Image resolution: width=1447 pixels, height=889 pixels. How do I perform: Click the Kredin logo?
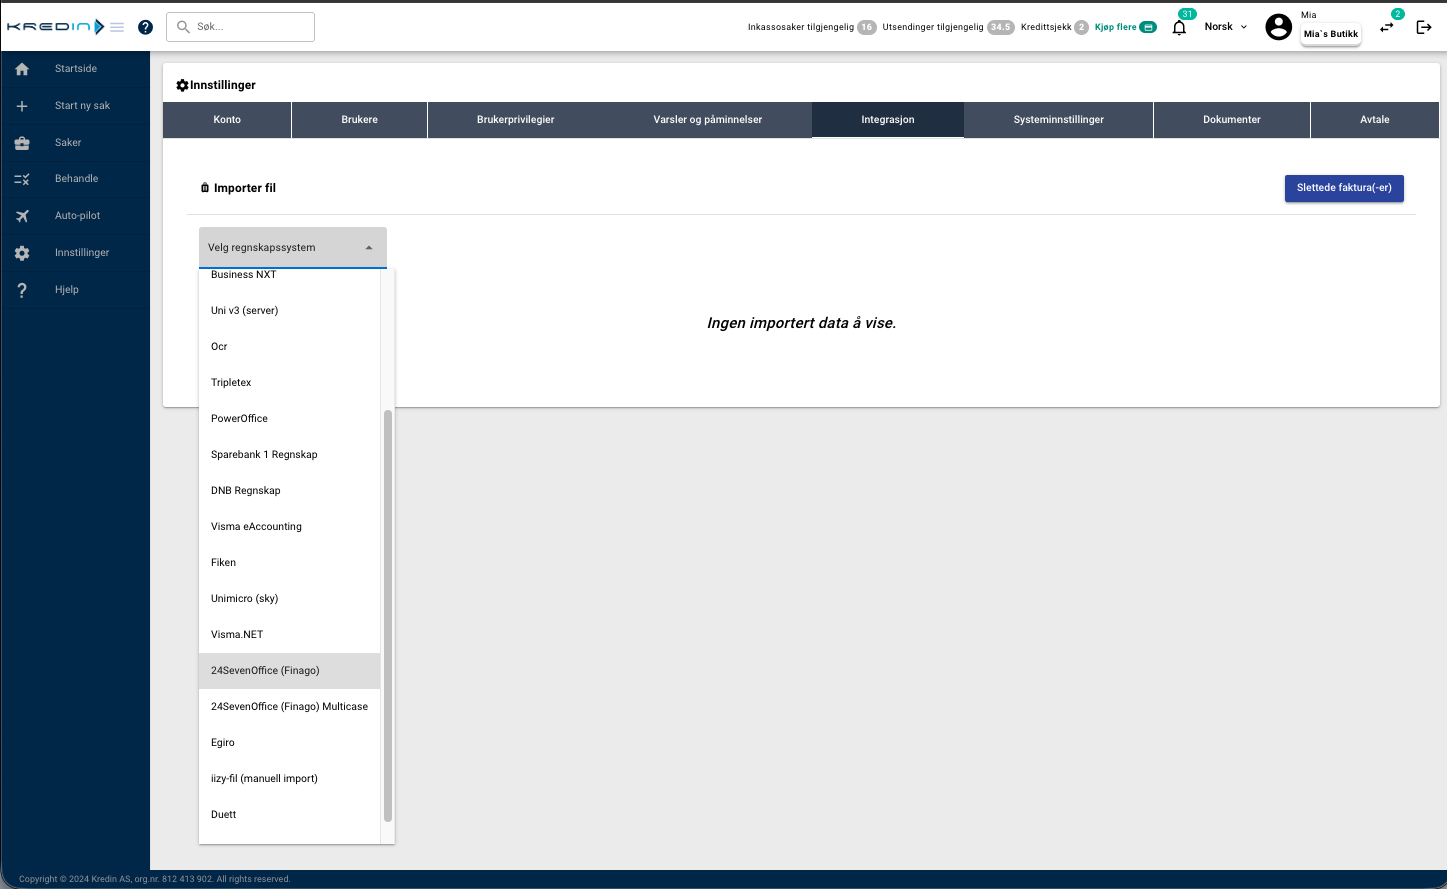tap(55, 27)
